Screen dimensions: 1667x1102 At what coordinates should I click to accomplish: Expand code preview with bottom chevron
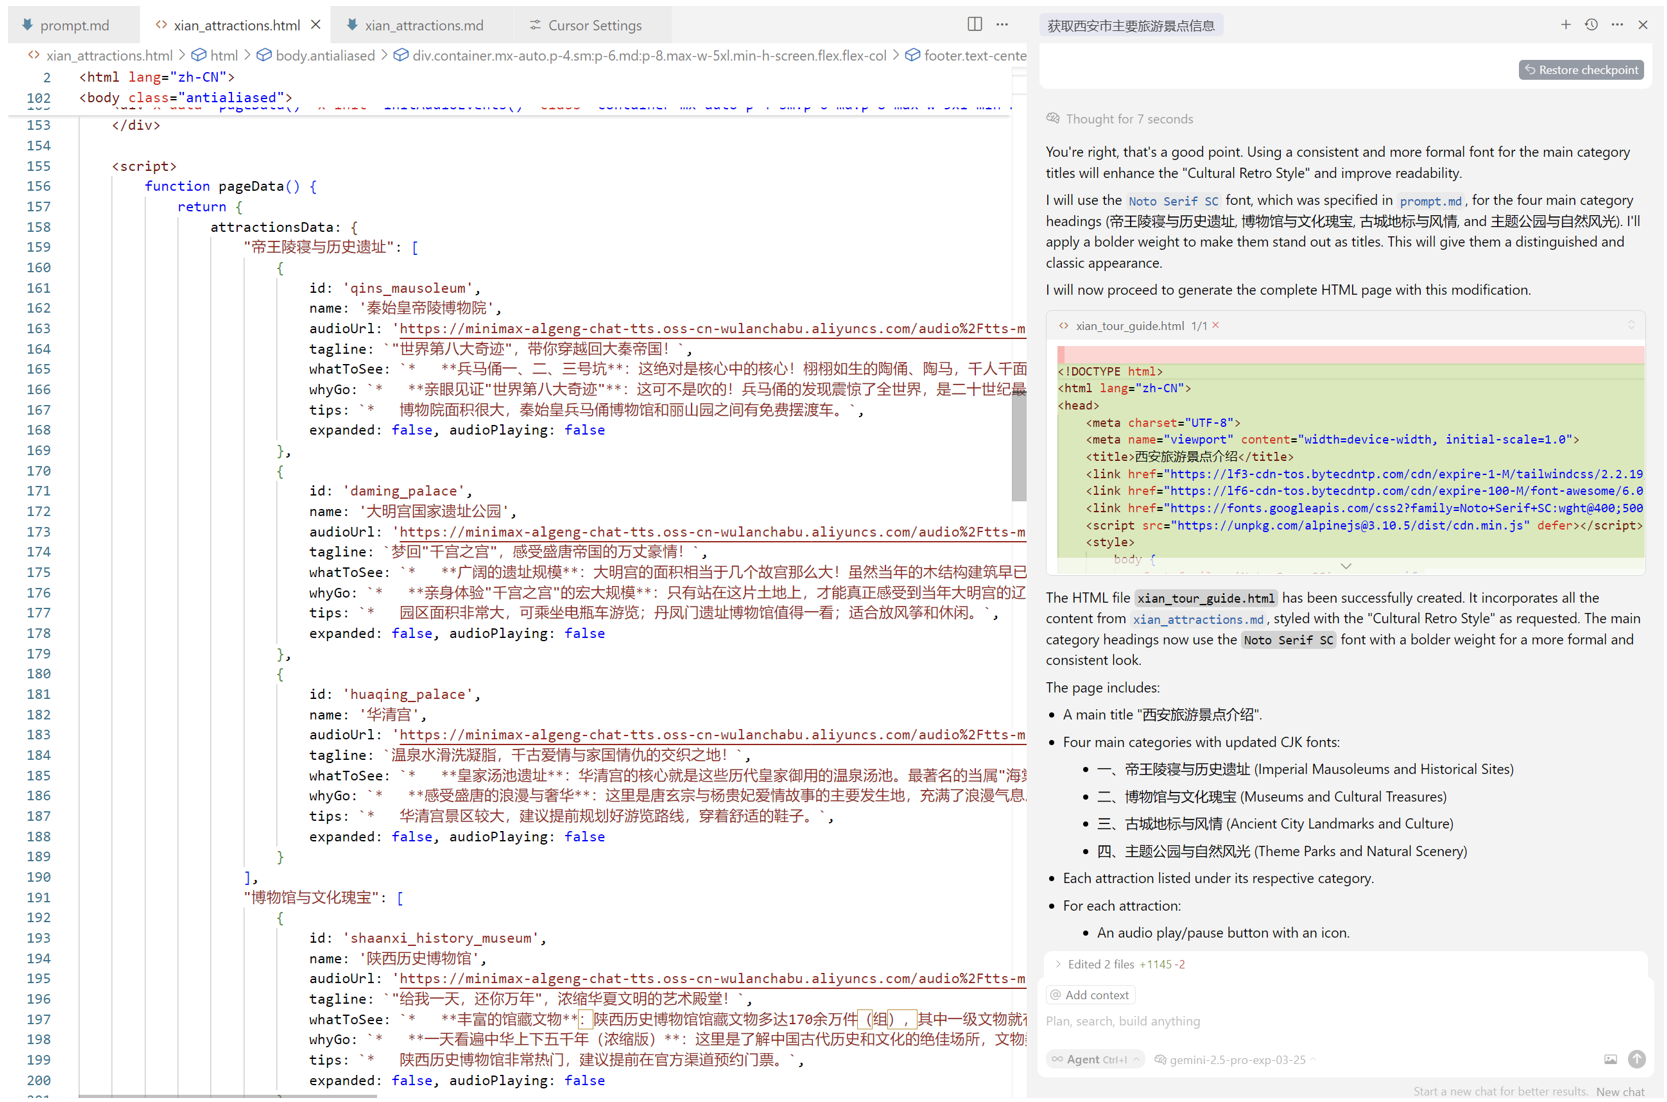[x=1346, y=566]
